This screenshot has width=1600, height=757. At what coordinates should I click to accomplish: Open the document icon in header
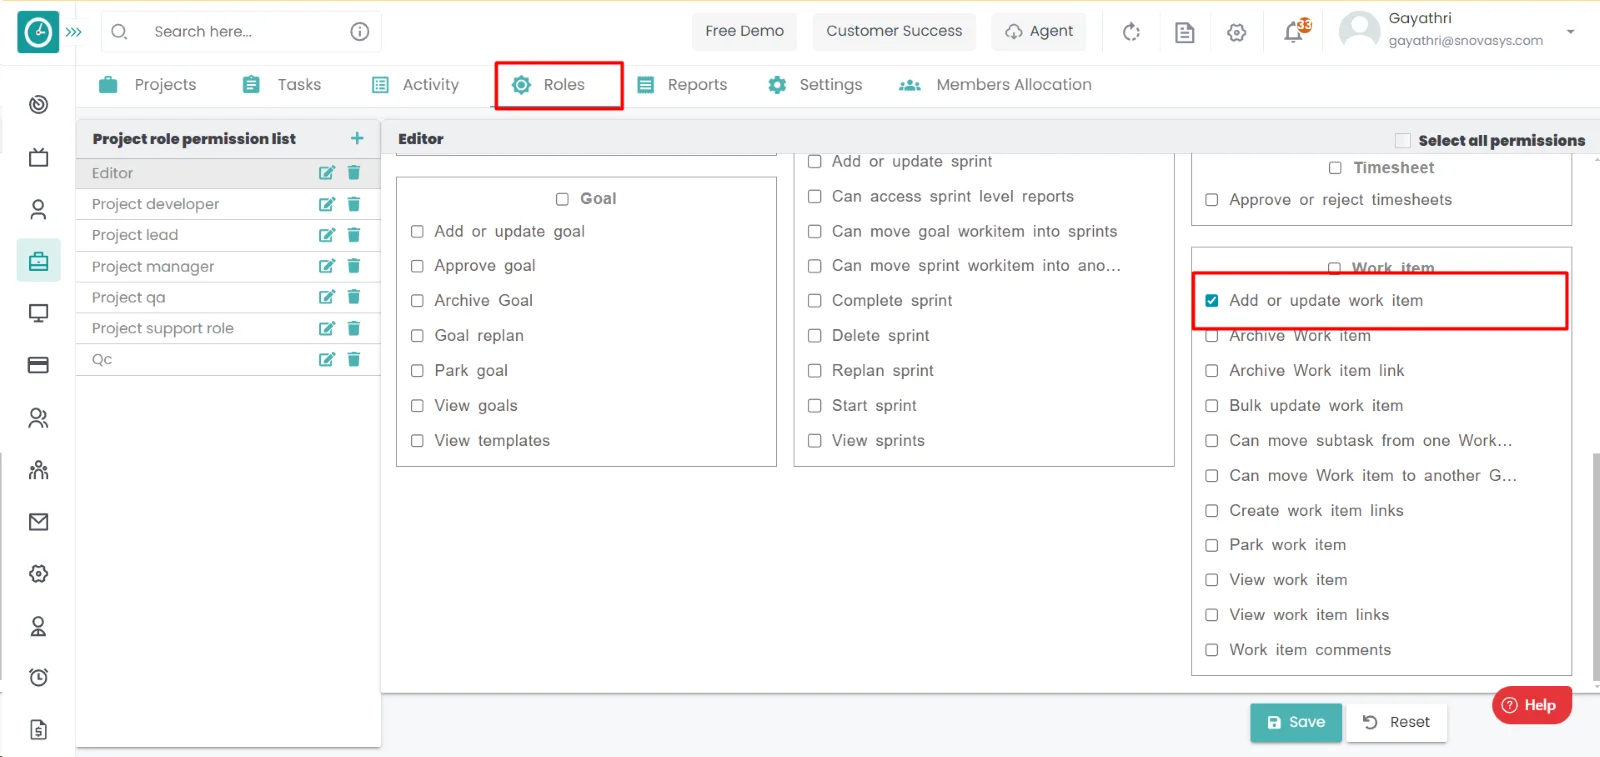[1184, 32]
